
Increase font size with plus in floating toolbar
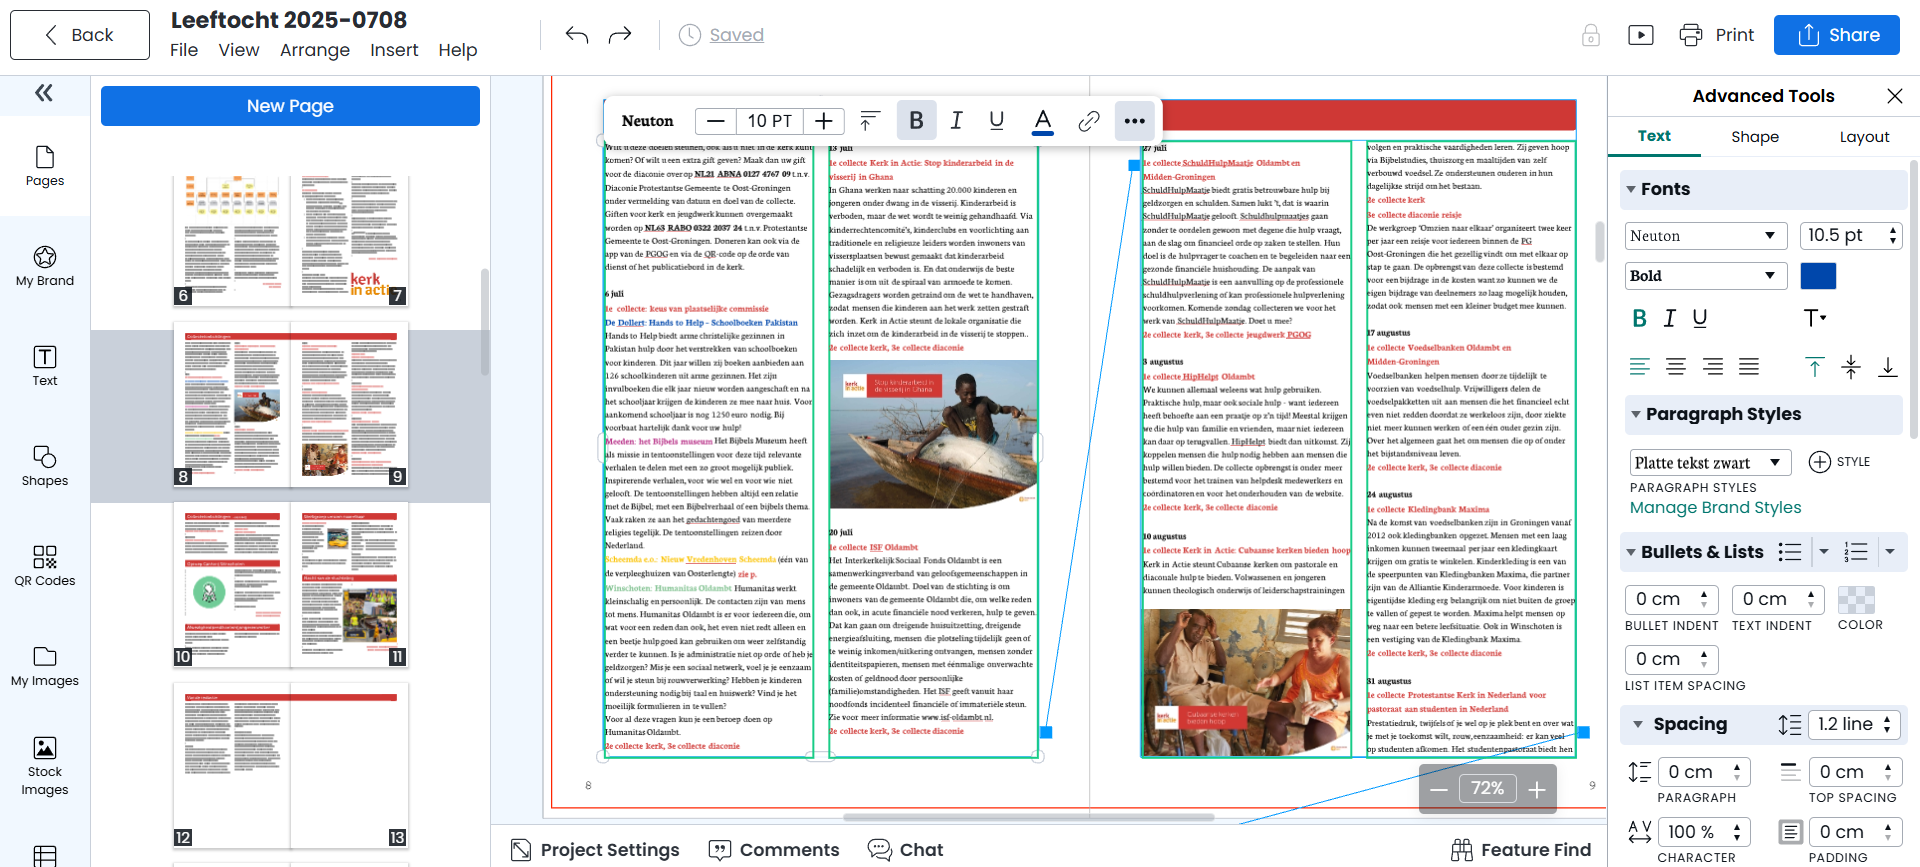(824, 121)
